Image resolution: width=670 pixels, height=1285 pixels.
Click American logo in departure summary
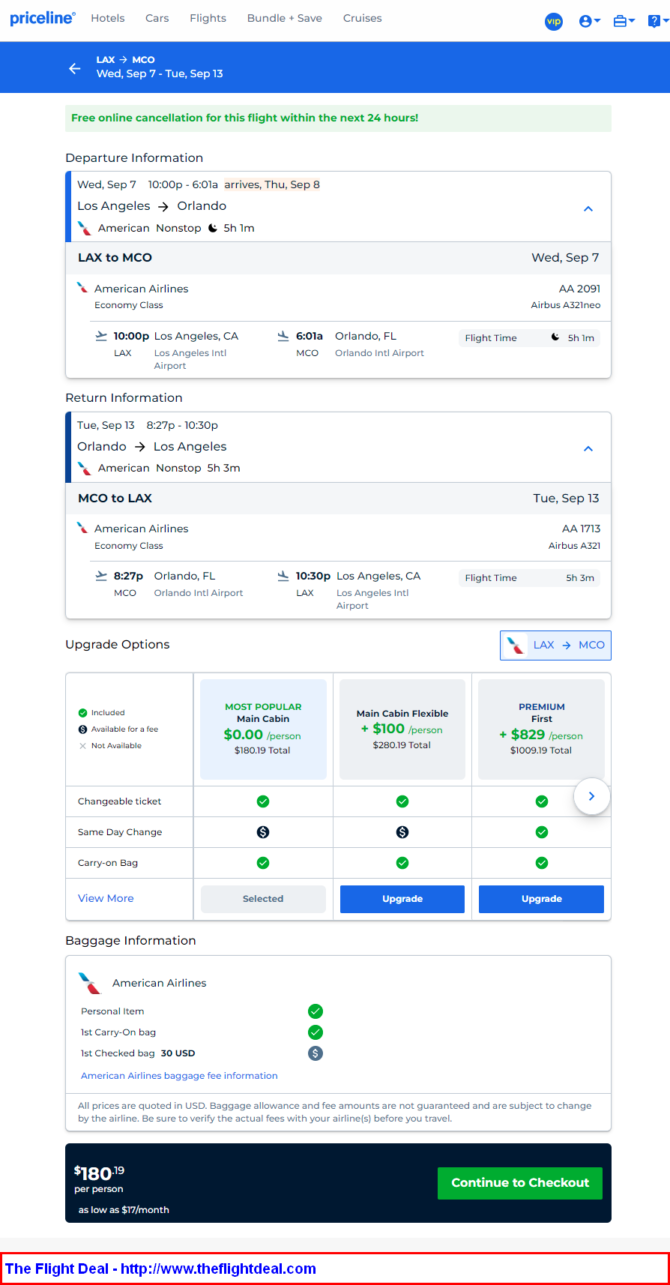[x=85, y=228]
